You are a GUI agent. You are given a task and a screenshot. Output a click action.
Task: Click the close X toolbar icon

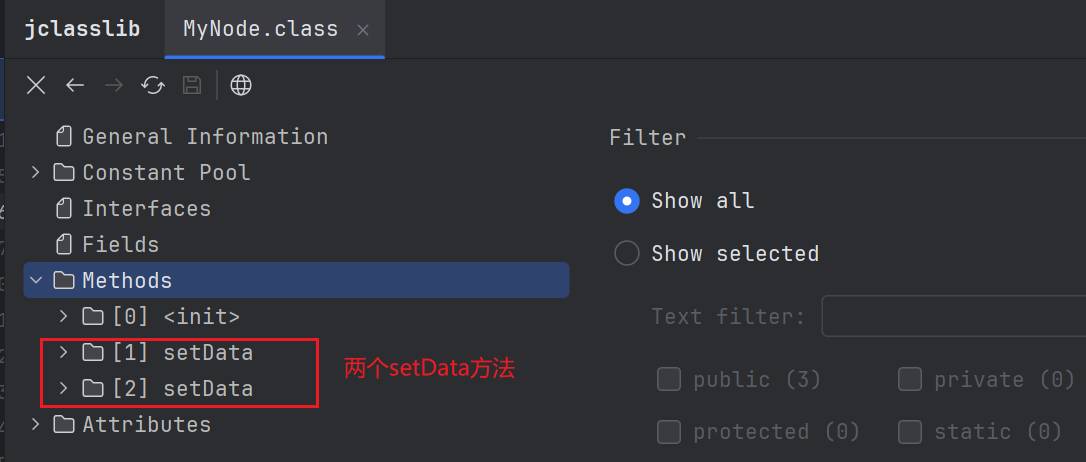[x=36, y=85]
